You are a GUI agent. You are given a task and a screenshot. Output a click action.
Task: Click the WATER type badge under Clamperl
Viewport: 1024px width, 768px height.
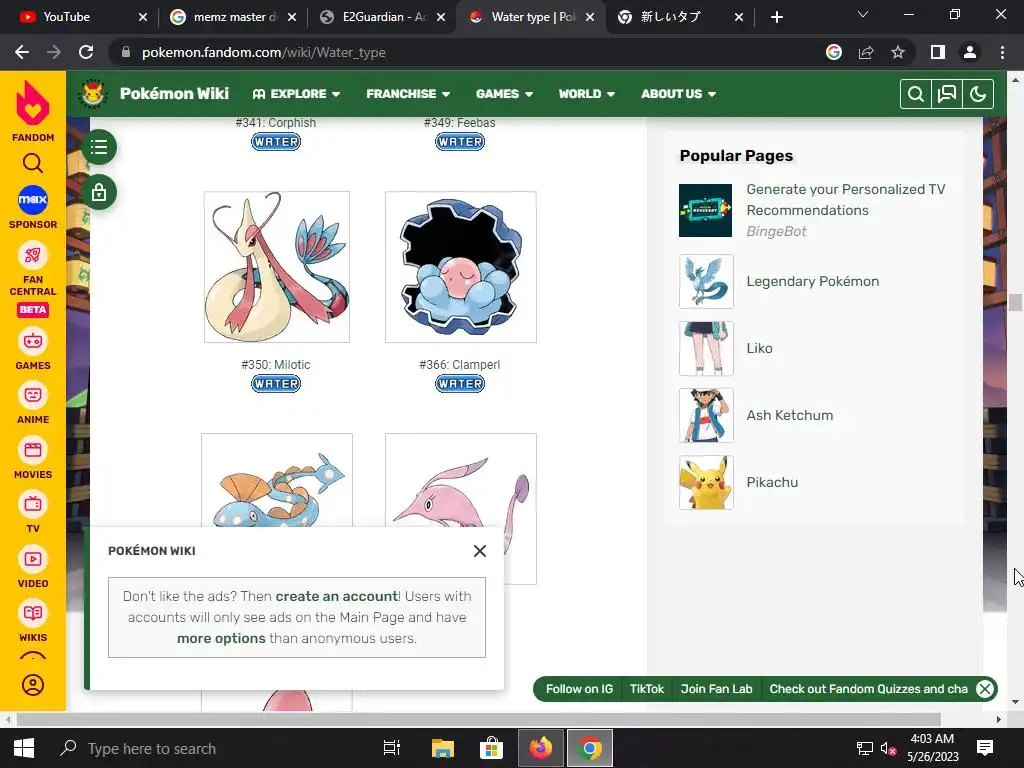[460, 384]
